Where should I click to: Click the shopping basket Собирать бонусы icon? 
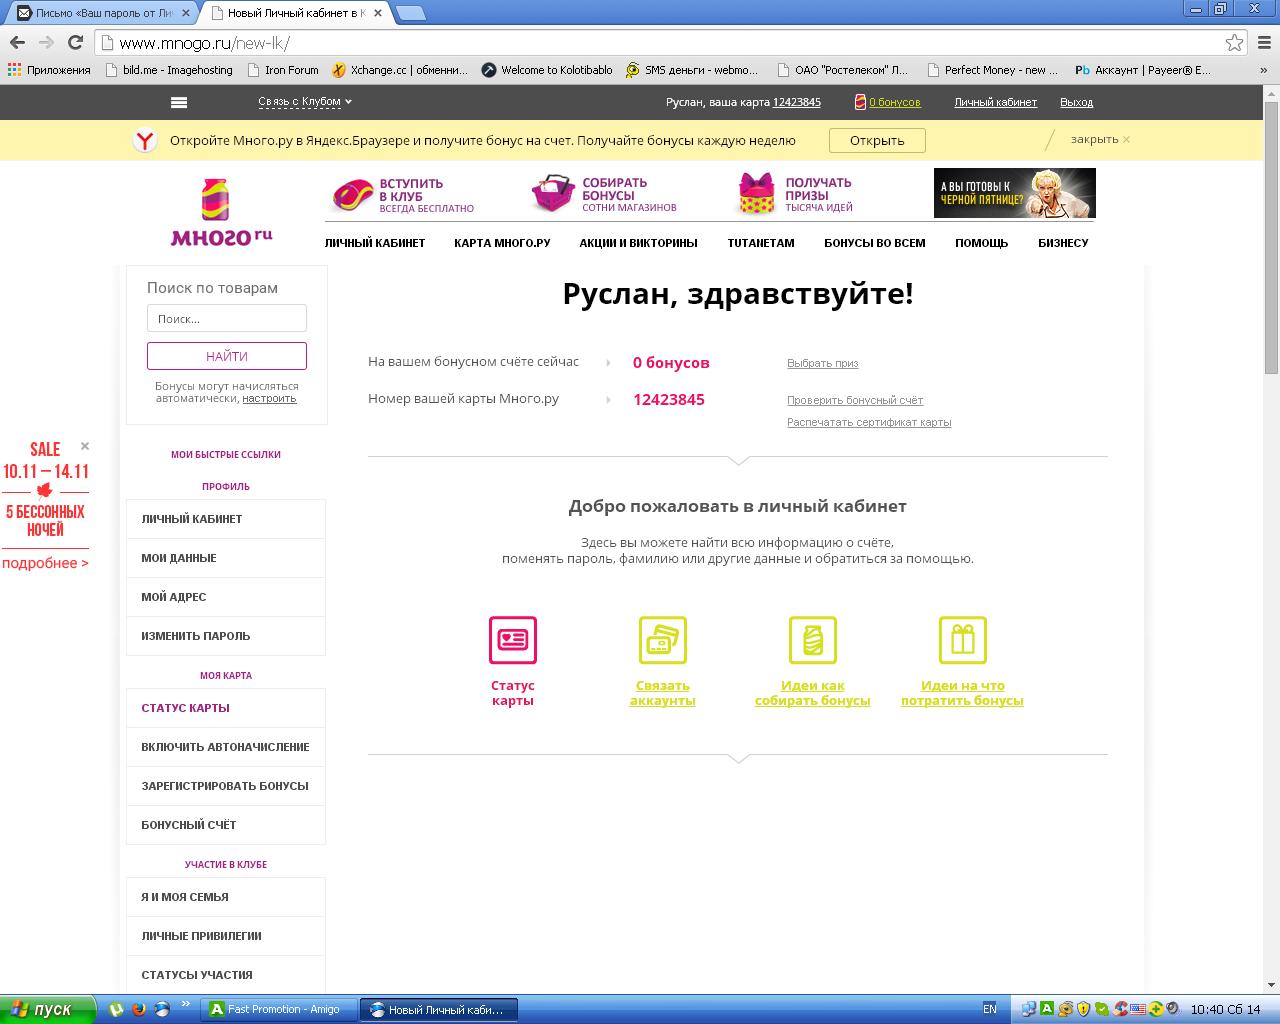552,193
